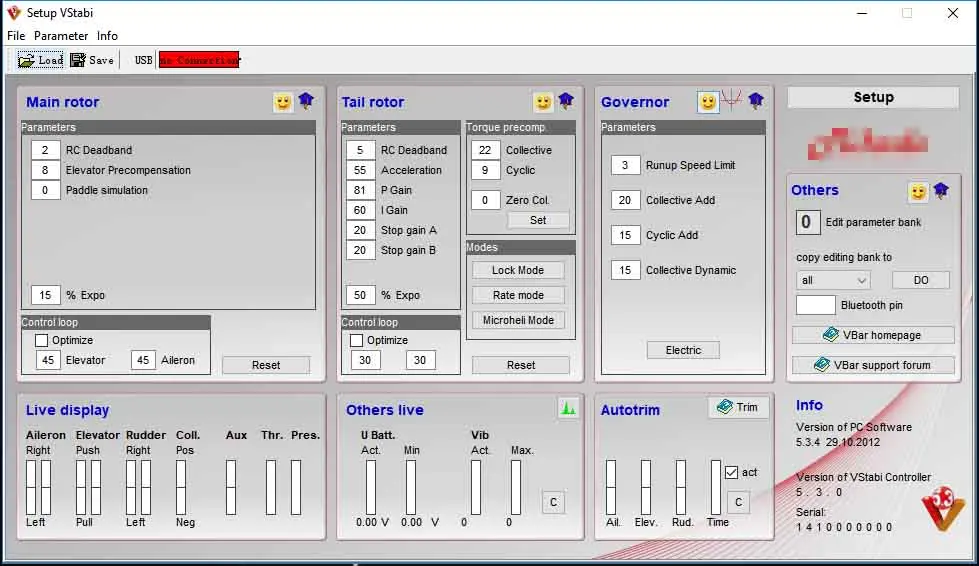Click the Tail rotor P Gain field

point(360,190)
